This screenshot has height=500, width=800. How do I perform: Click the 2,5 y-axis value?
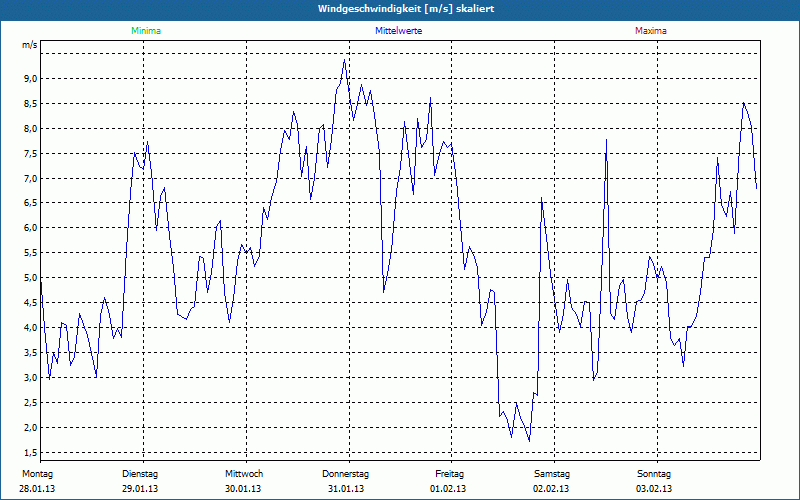pos(31,403)
